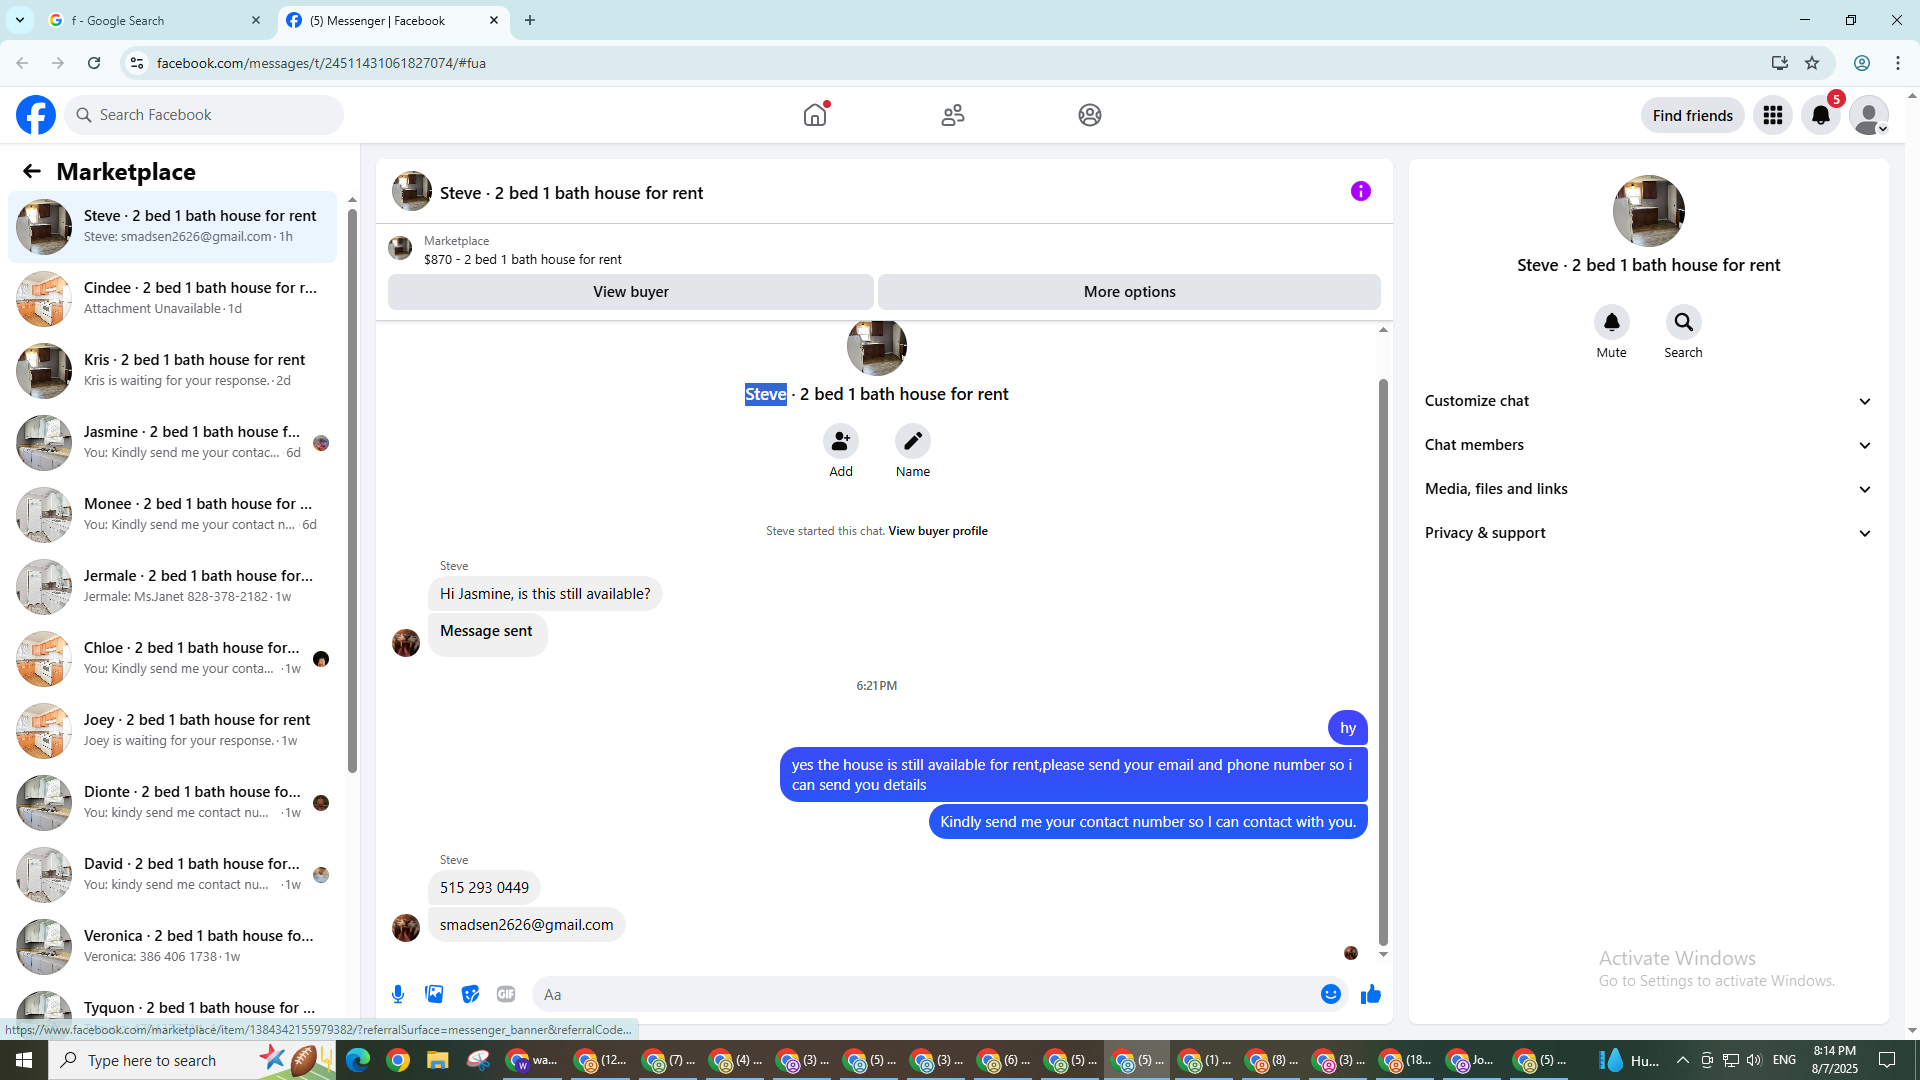Open File Explorer from taskbar
Viewport: 1920px width, 1080px height.
438,1060
